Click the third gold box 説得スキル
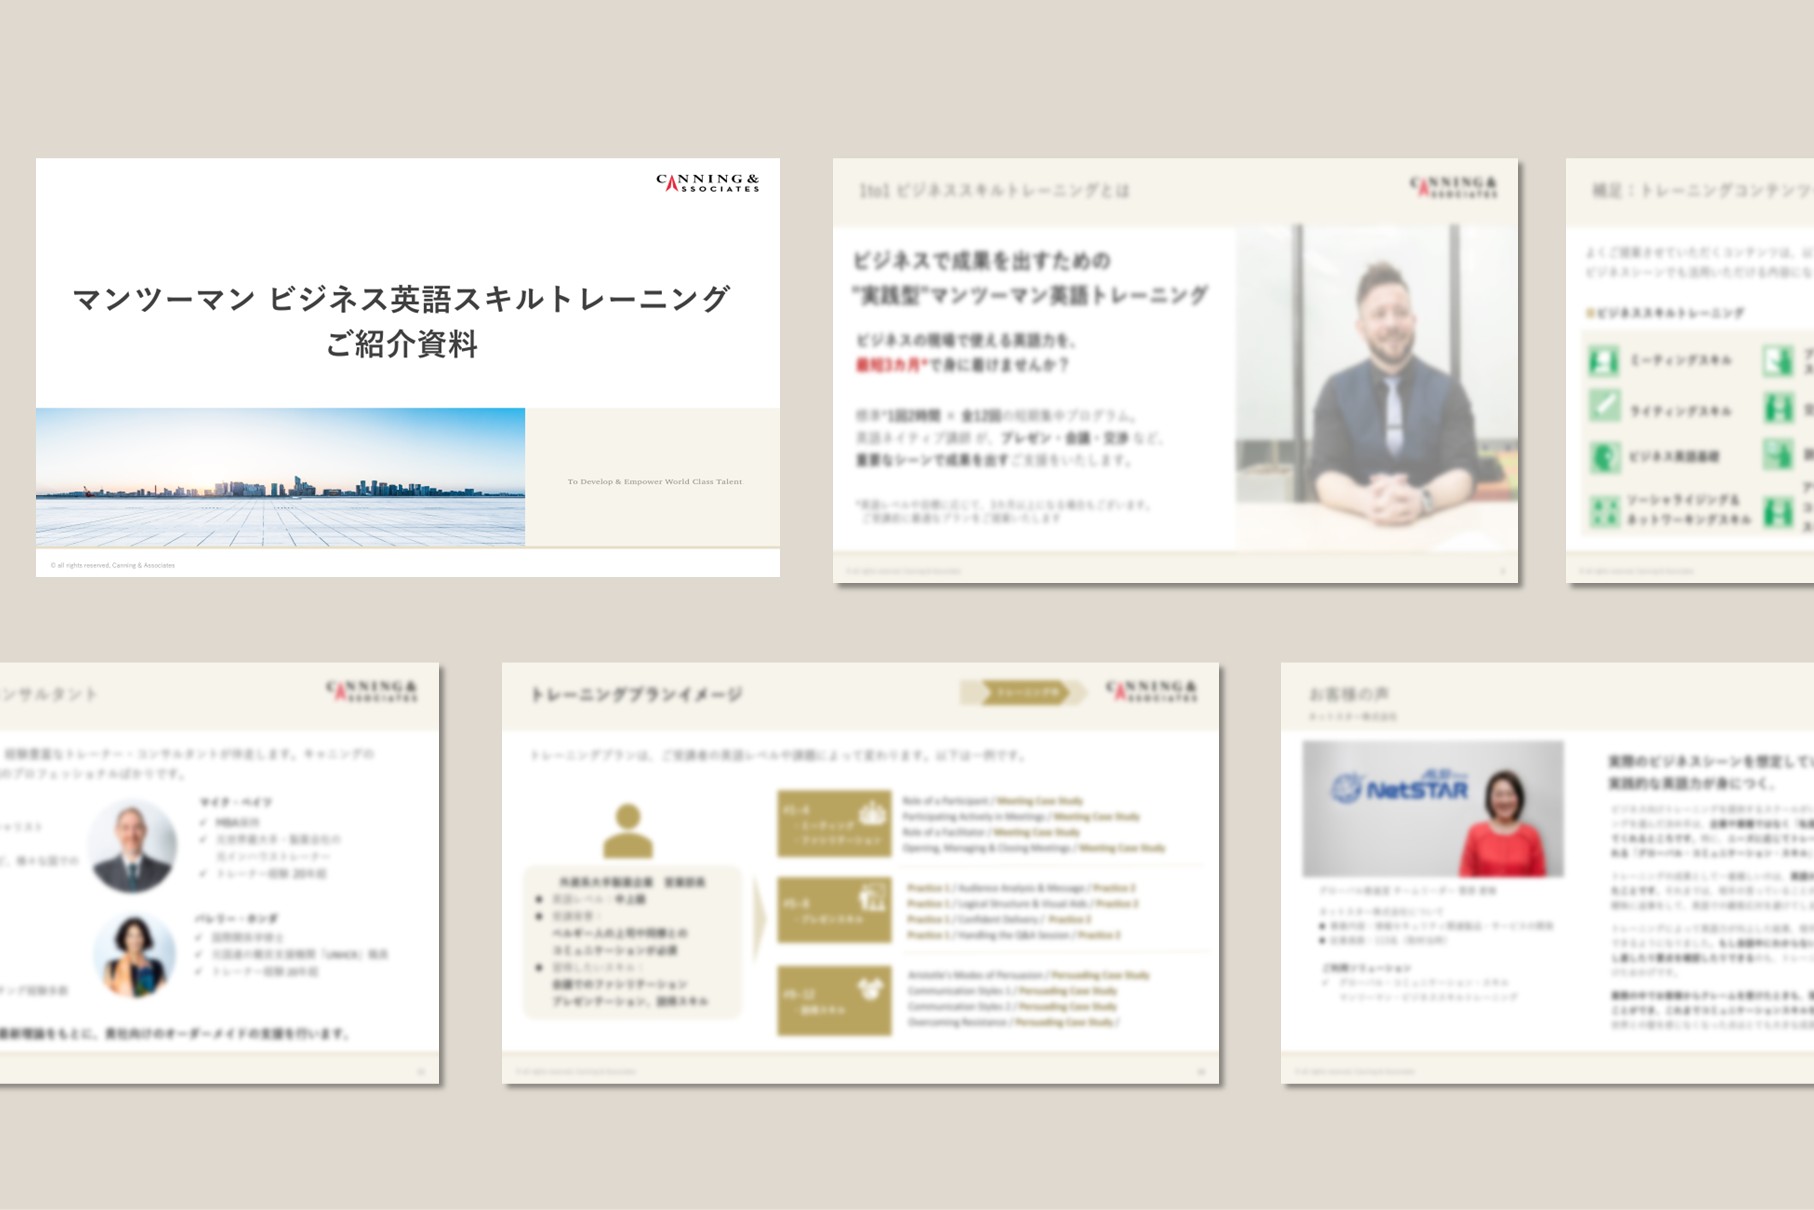Screen dimensions: 1814x1210 [834, 1000]
